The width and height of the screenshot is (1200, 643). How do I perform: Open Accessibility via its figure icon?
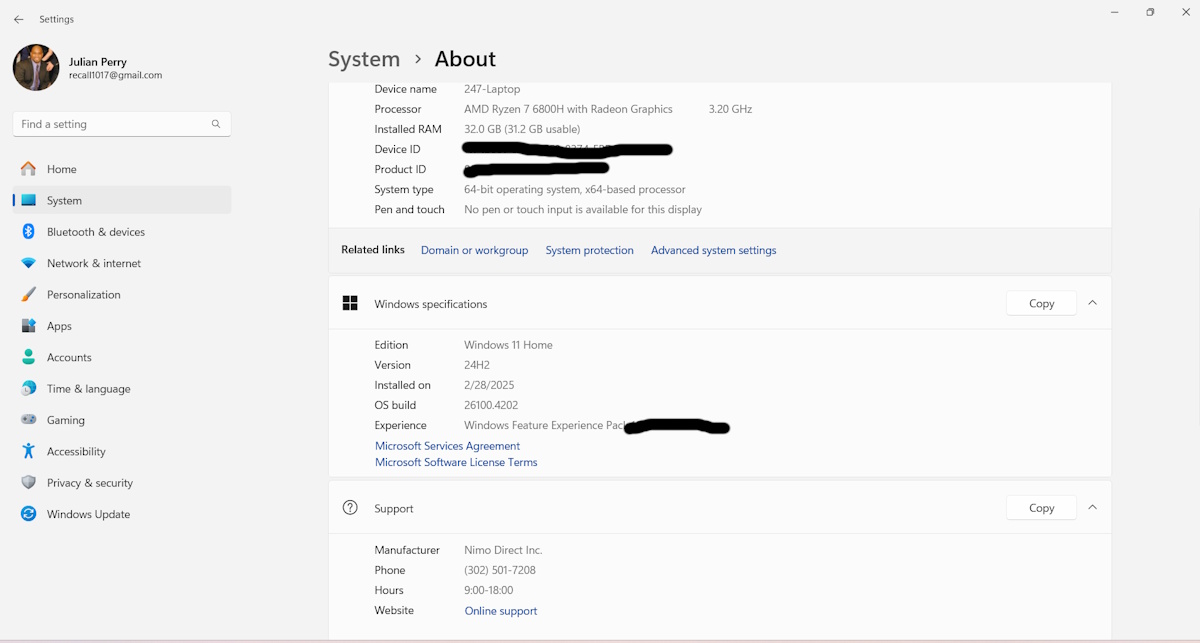[28, 451]
